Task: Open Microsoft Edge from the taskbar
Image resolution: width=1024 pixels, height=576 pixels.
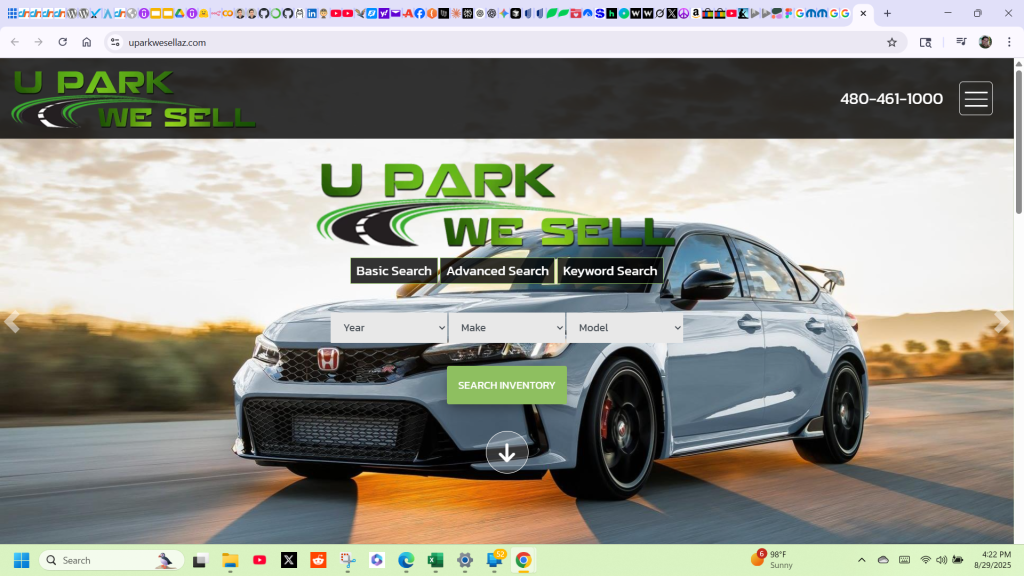Action: click(406, 560)
